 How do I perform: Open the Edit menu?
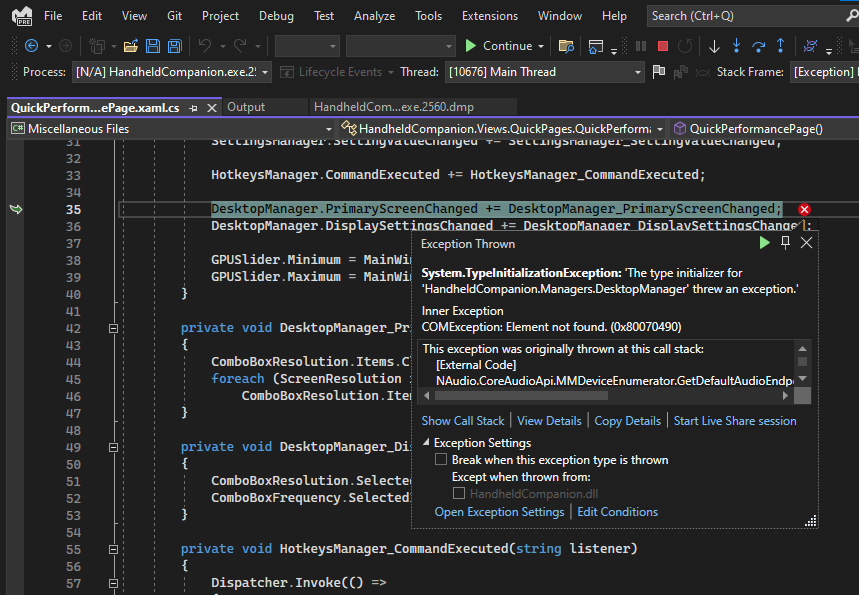tap(91, 16)
